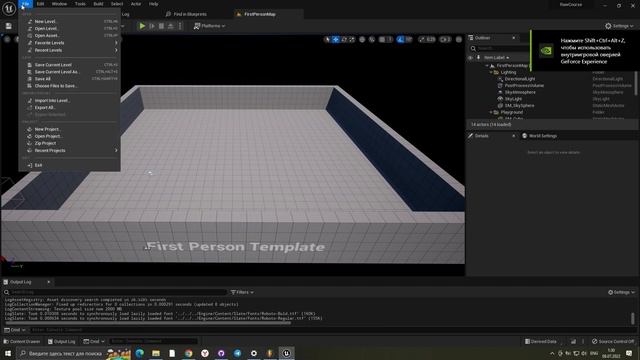Select PostProcessVolume in the Outliner

[524, 86]
